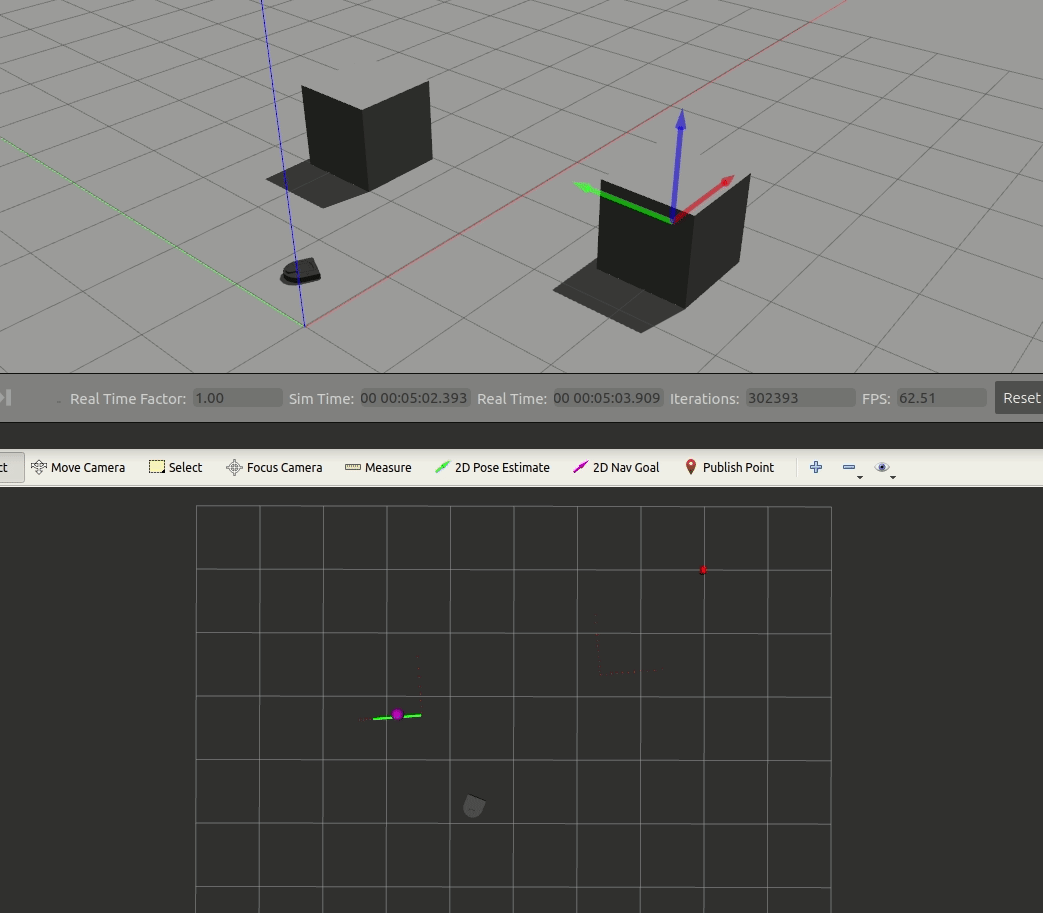Activate the Publish Point tool

729,467
